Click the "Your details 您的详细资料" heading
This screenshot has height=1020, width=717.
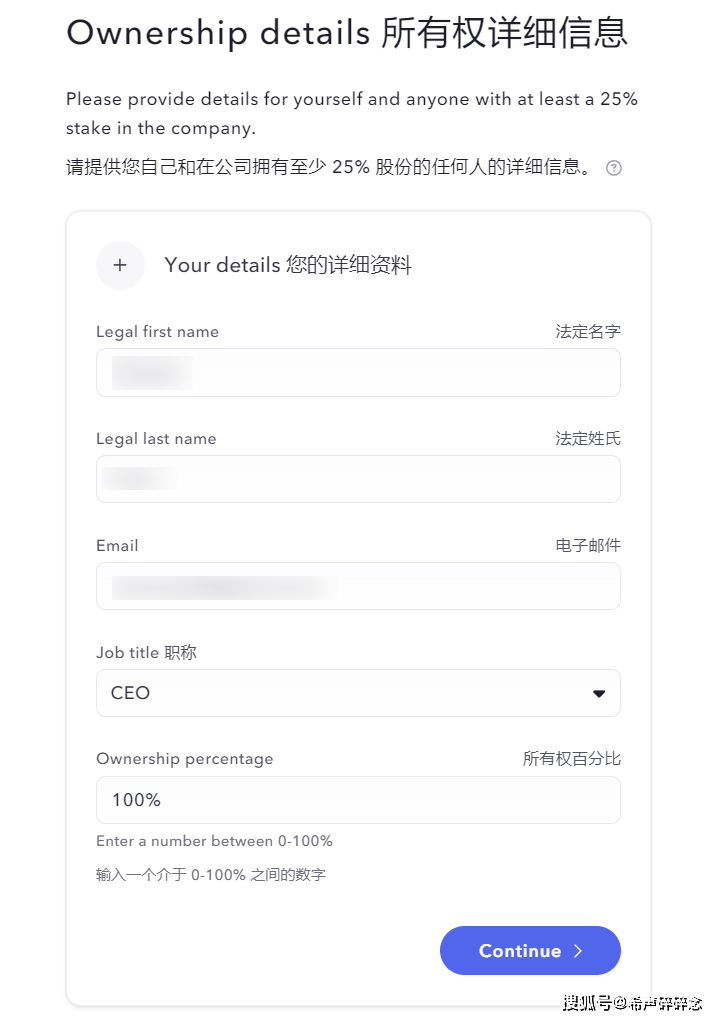point(288,265)
